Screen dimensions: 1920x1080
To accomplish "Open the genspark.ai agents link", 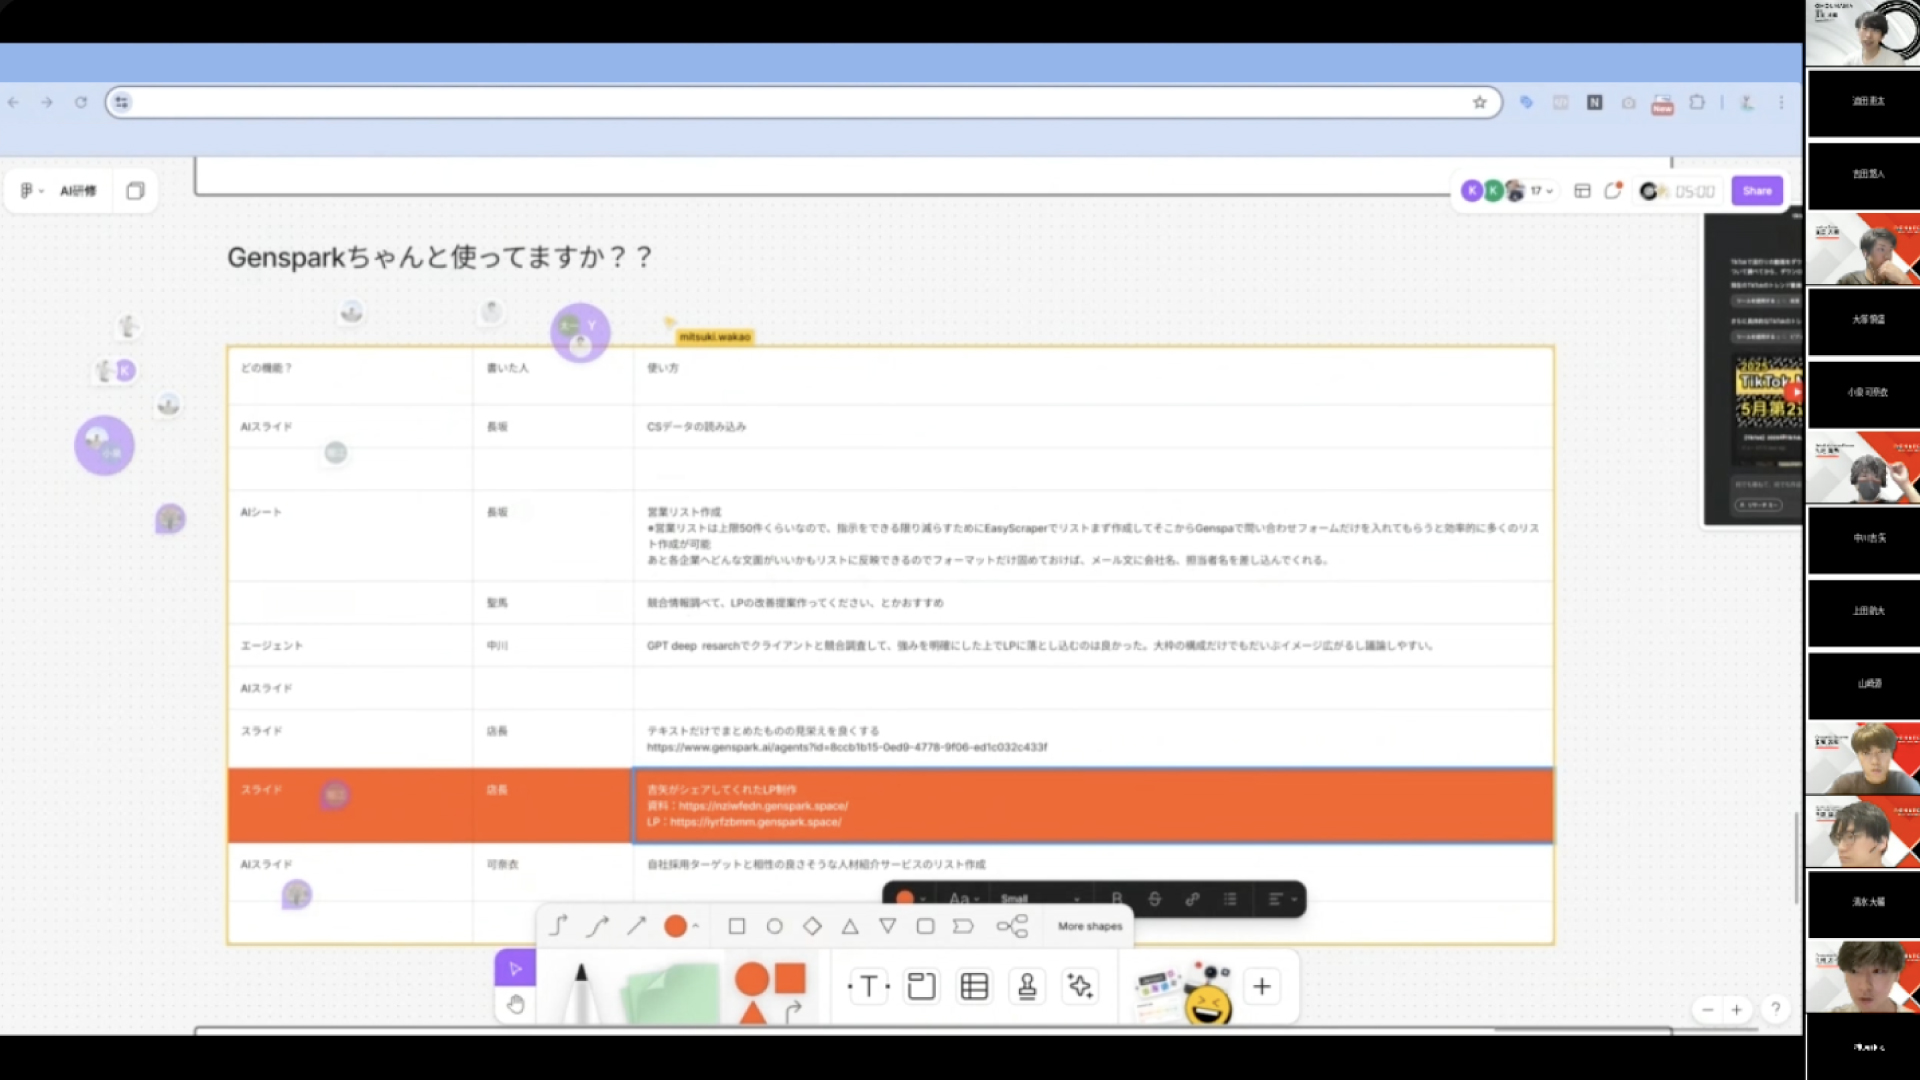I will pyautogui.click(x=847, y=747).
